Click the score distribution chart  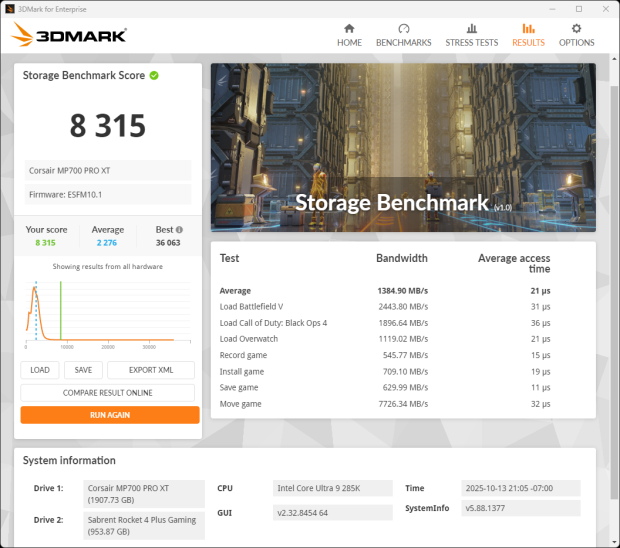pyautogui.click(x=110, y=312)
